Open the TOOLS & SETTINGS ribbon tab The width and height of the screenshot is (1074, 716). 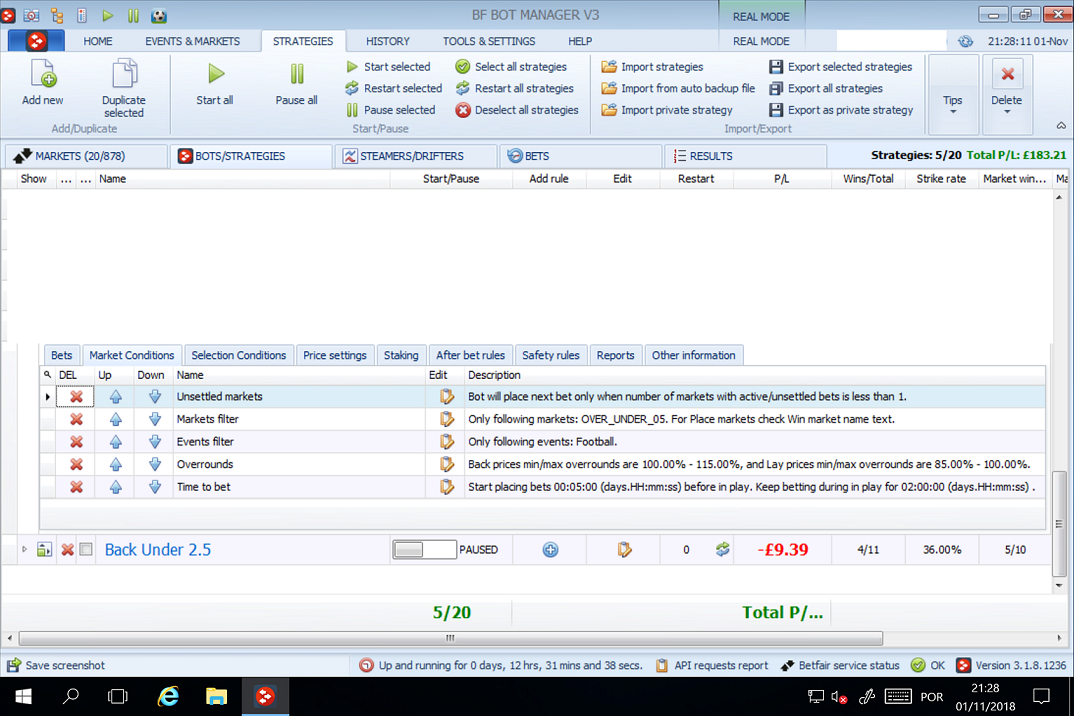489,41
